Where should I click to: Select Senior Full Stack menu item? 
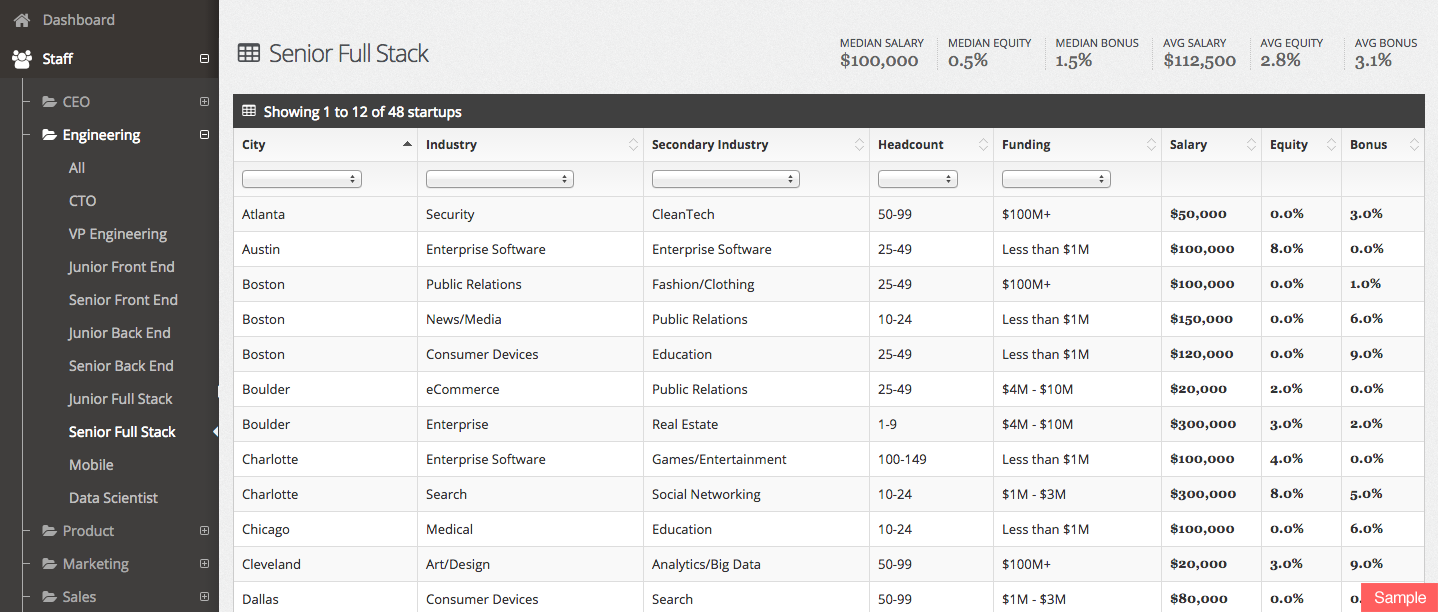click(122, 432)
